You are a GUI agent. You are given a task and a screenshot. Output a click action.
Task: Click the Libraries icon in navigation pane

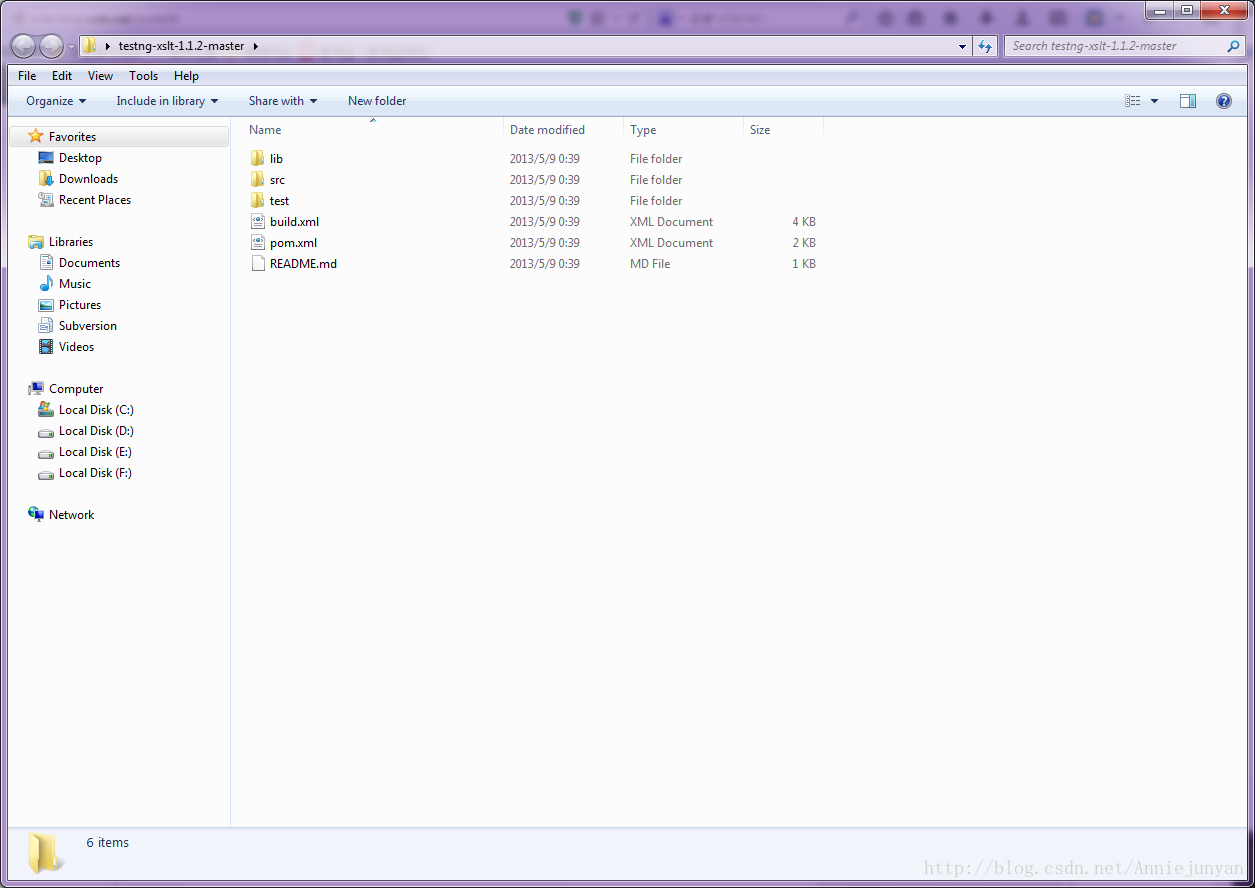(36, 242)
